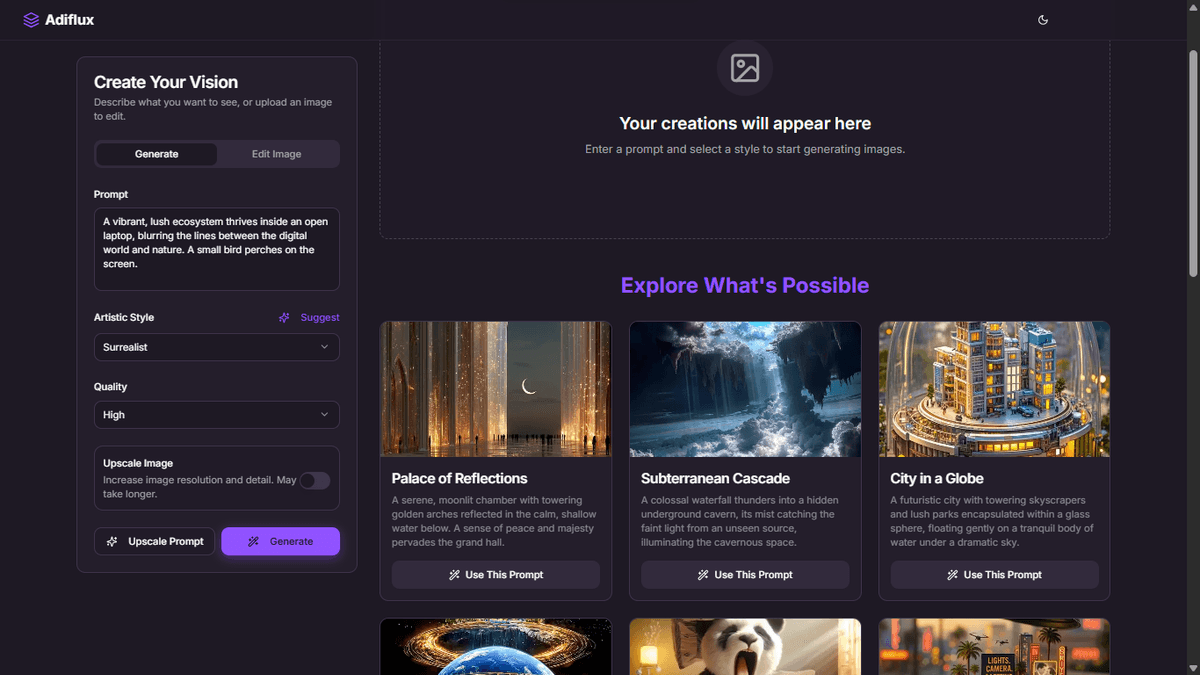Click the wand icon on Subterranean Cascade's prompt button
Viewport: 1200px width, 675px height.
[703, 575]
